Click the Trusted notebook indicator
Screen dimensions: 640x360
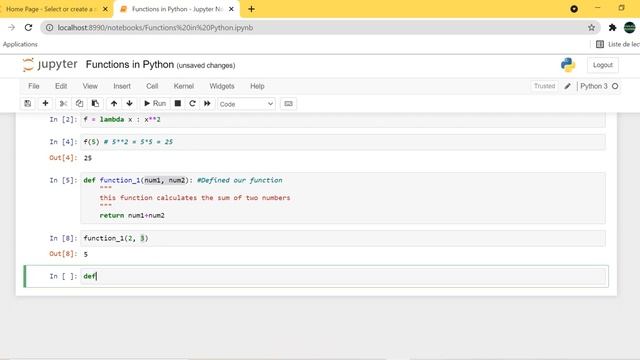coord(544,86)
